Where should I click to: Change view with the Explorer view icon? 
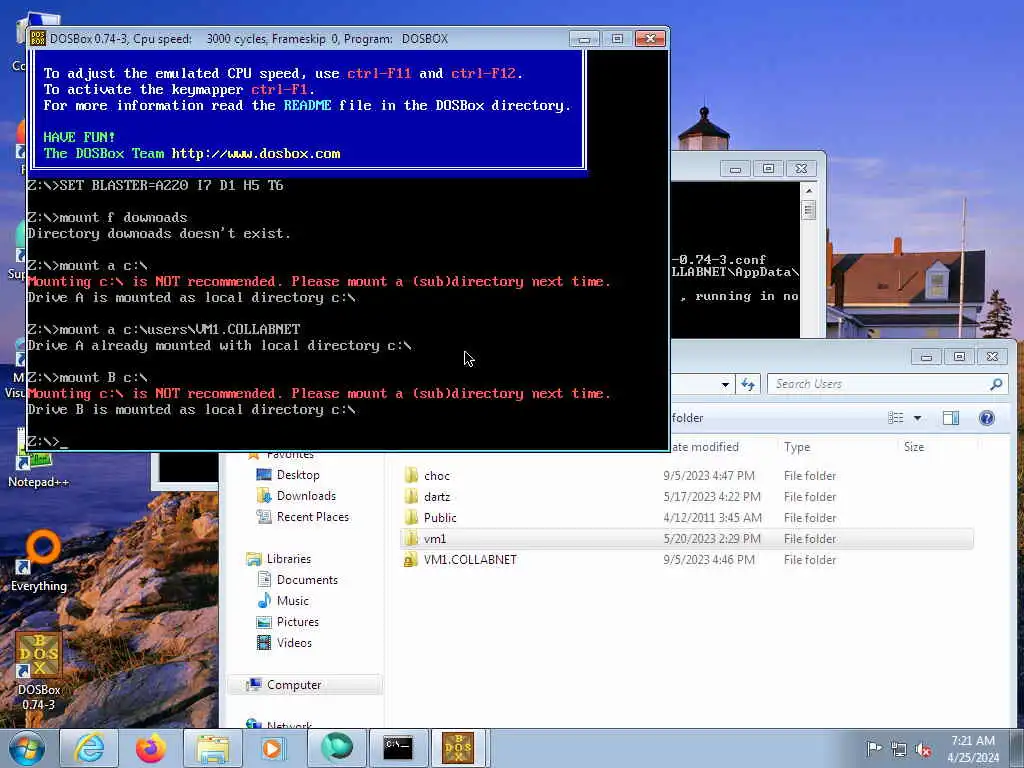pos(895,418)
